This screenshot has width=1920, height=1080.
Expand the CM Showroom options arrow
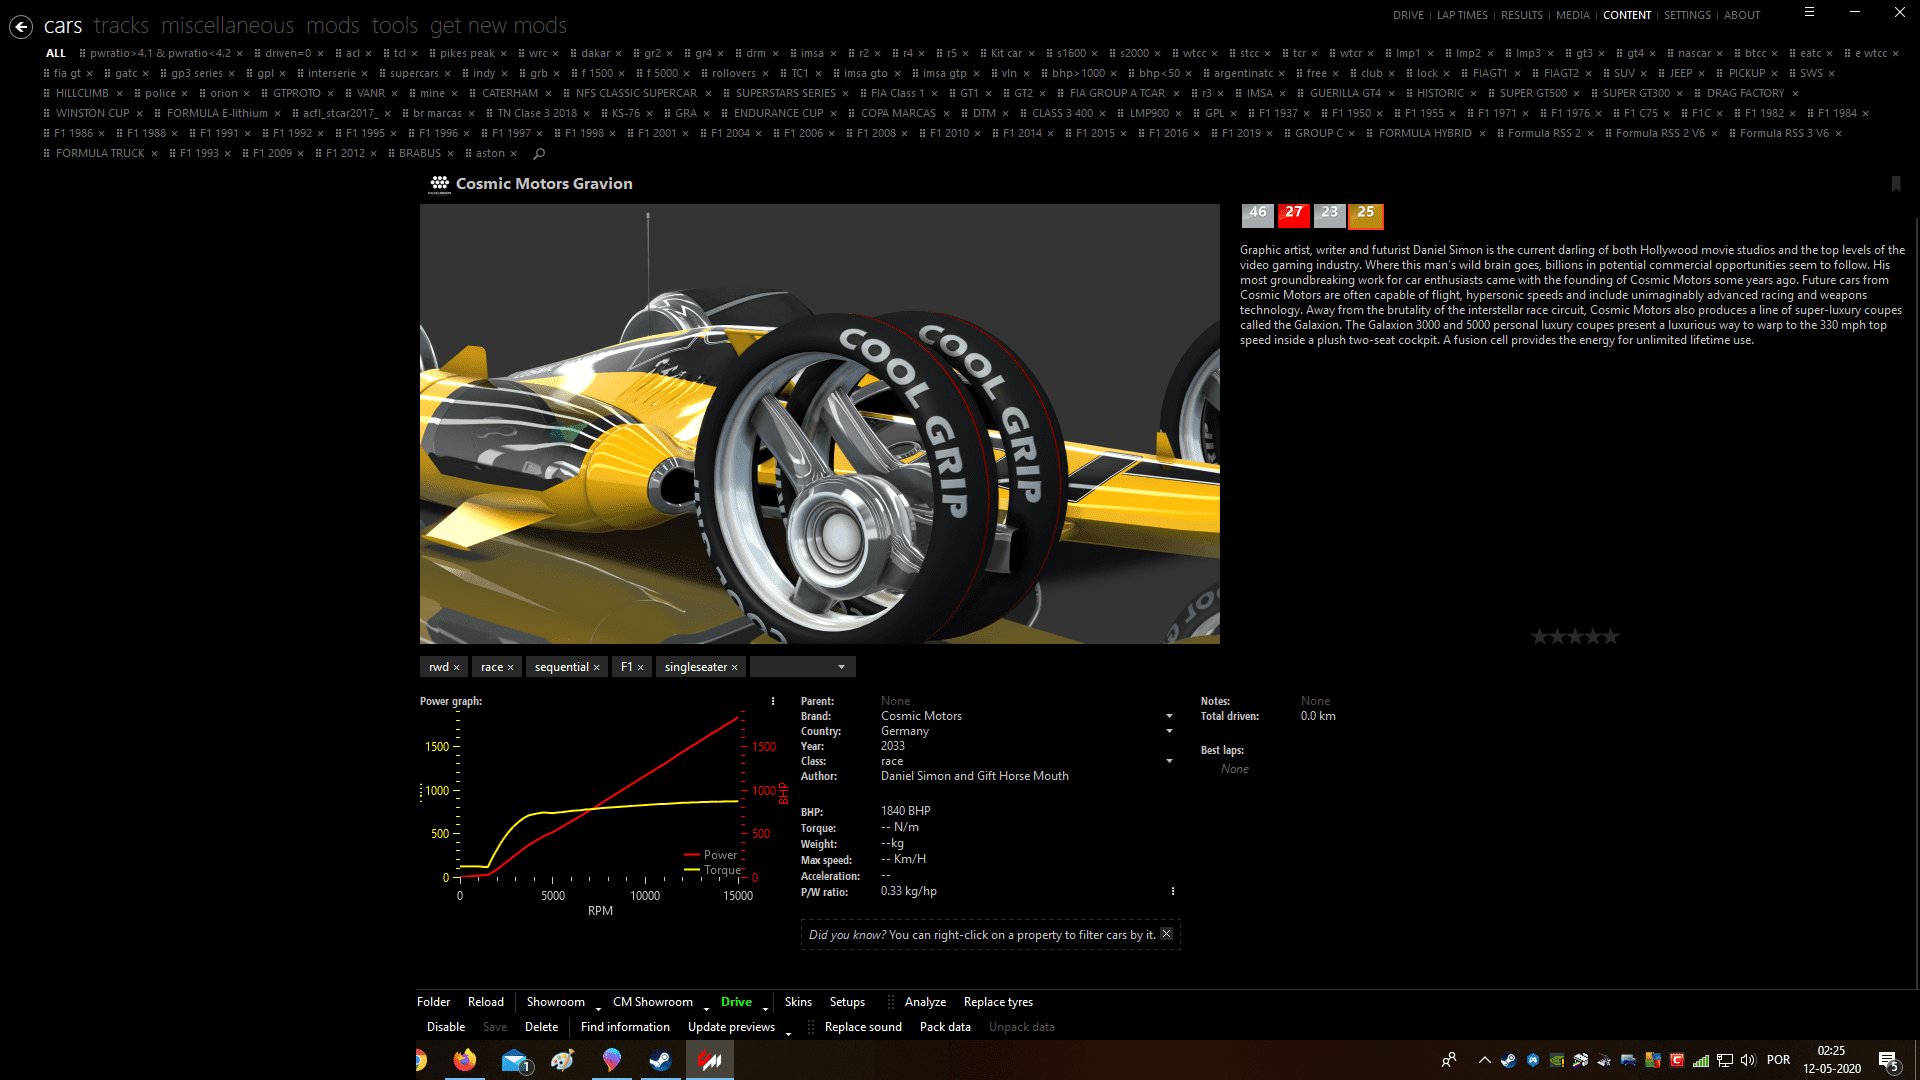[706, 1008]
